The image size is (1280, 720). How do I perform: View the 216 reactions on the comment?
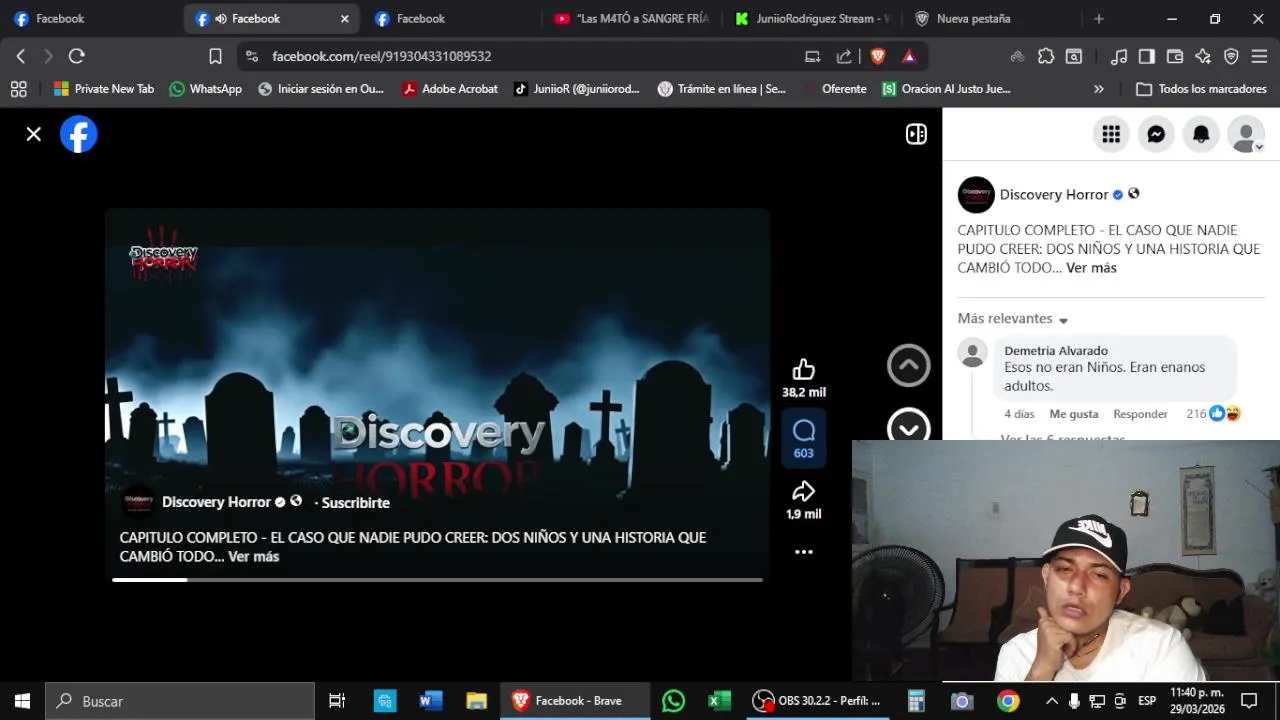(1213, 414)
